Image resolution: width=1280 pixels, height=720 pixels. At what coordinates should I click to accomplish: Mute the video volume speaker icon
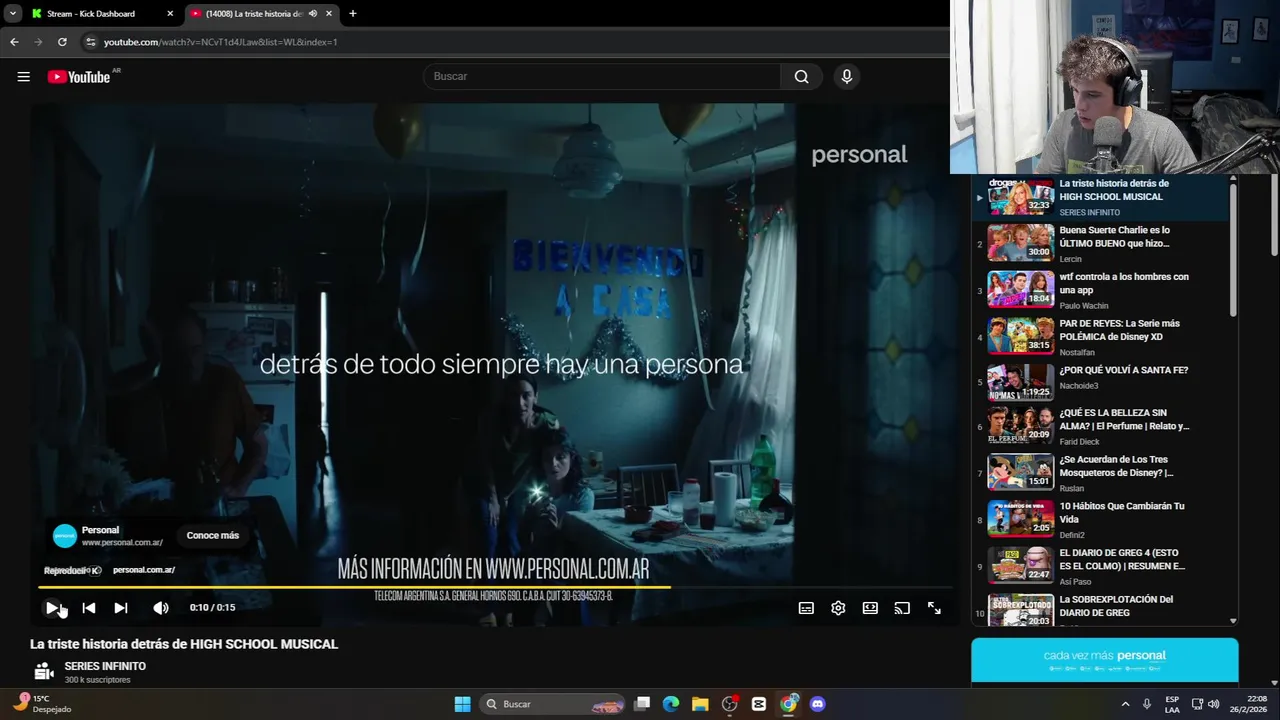(161, 607)
